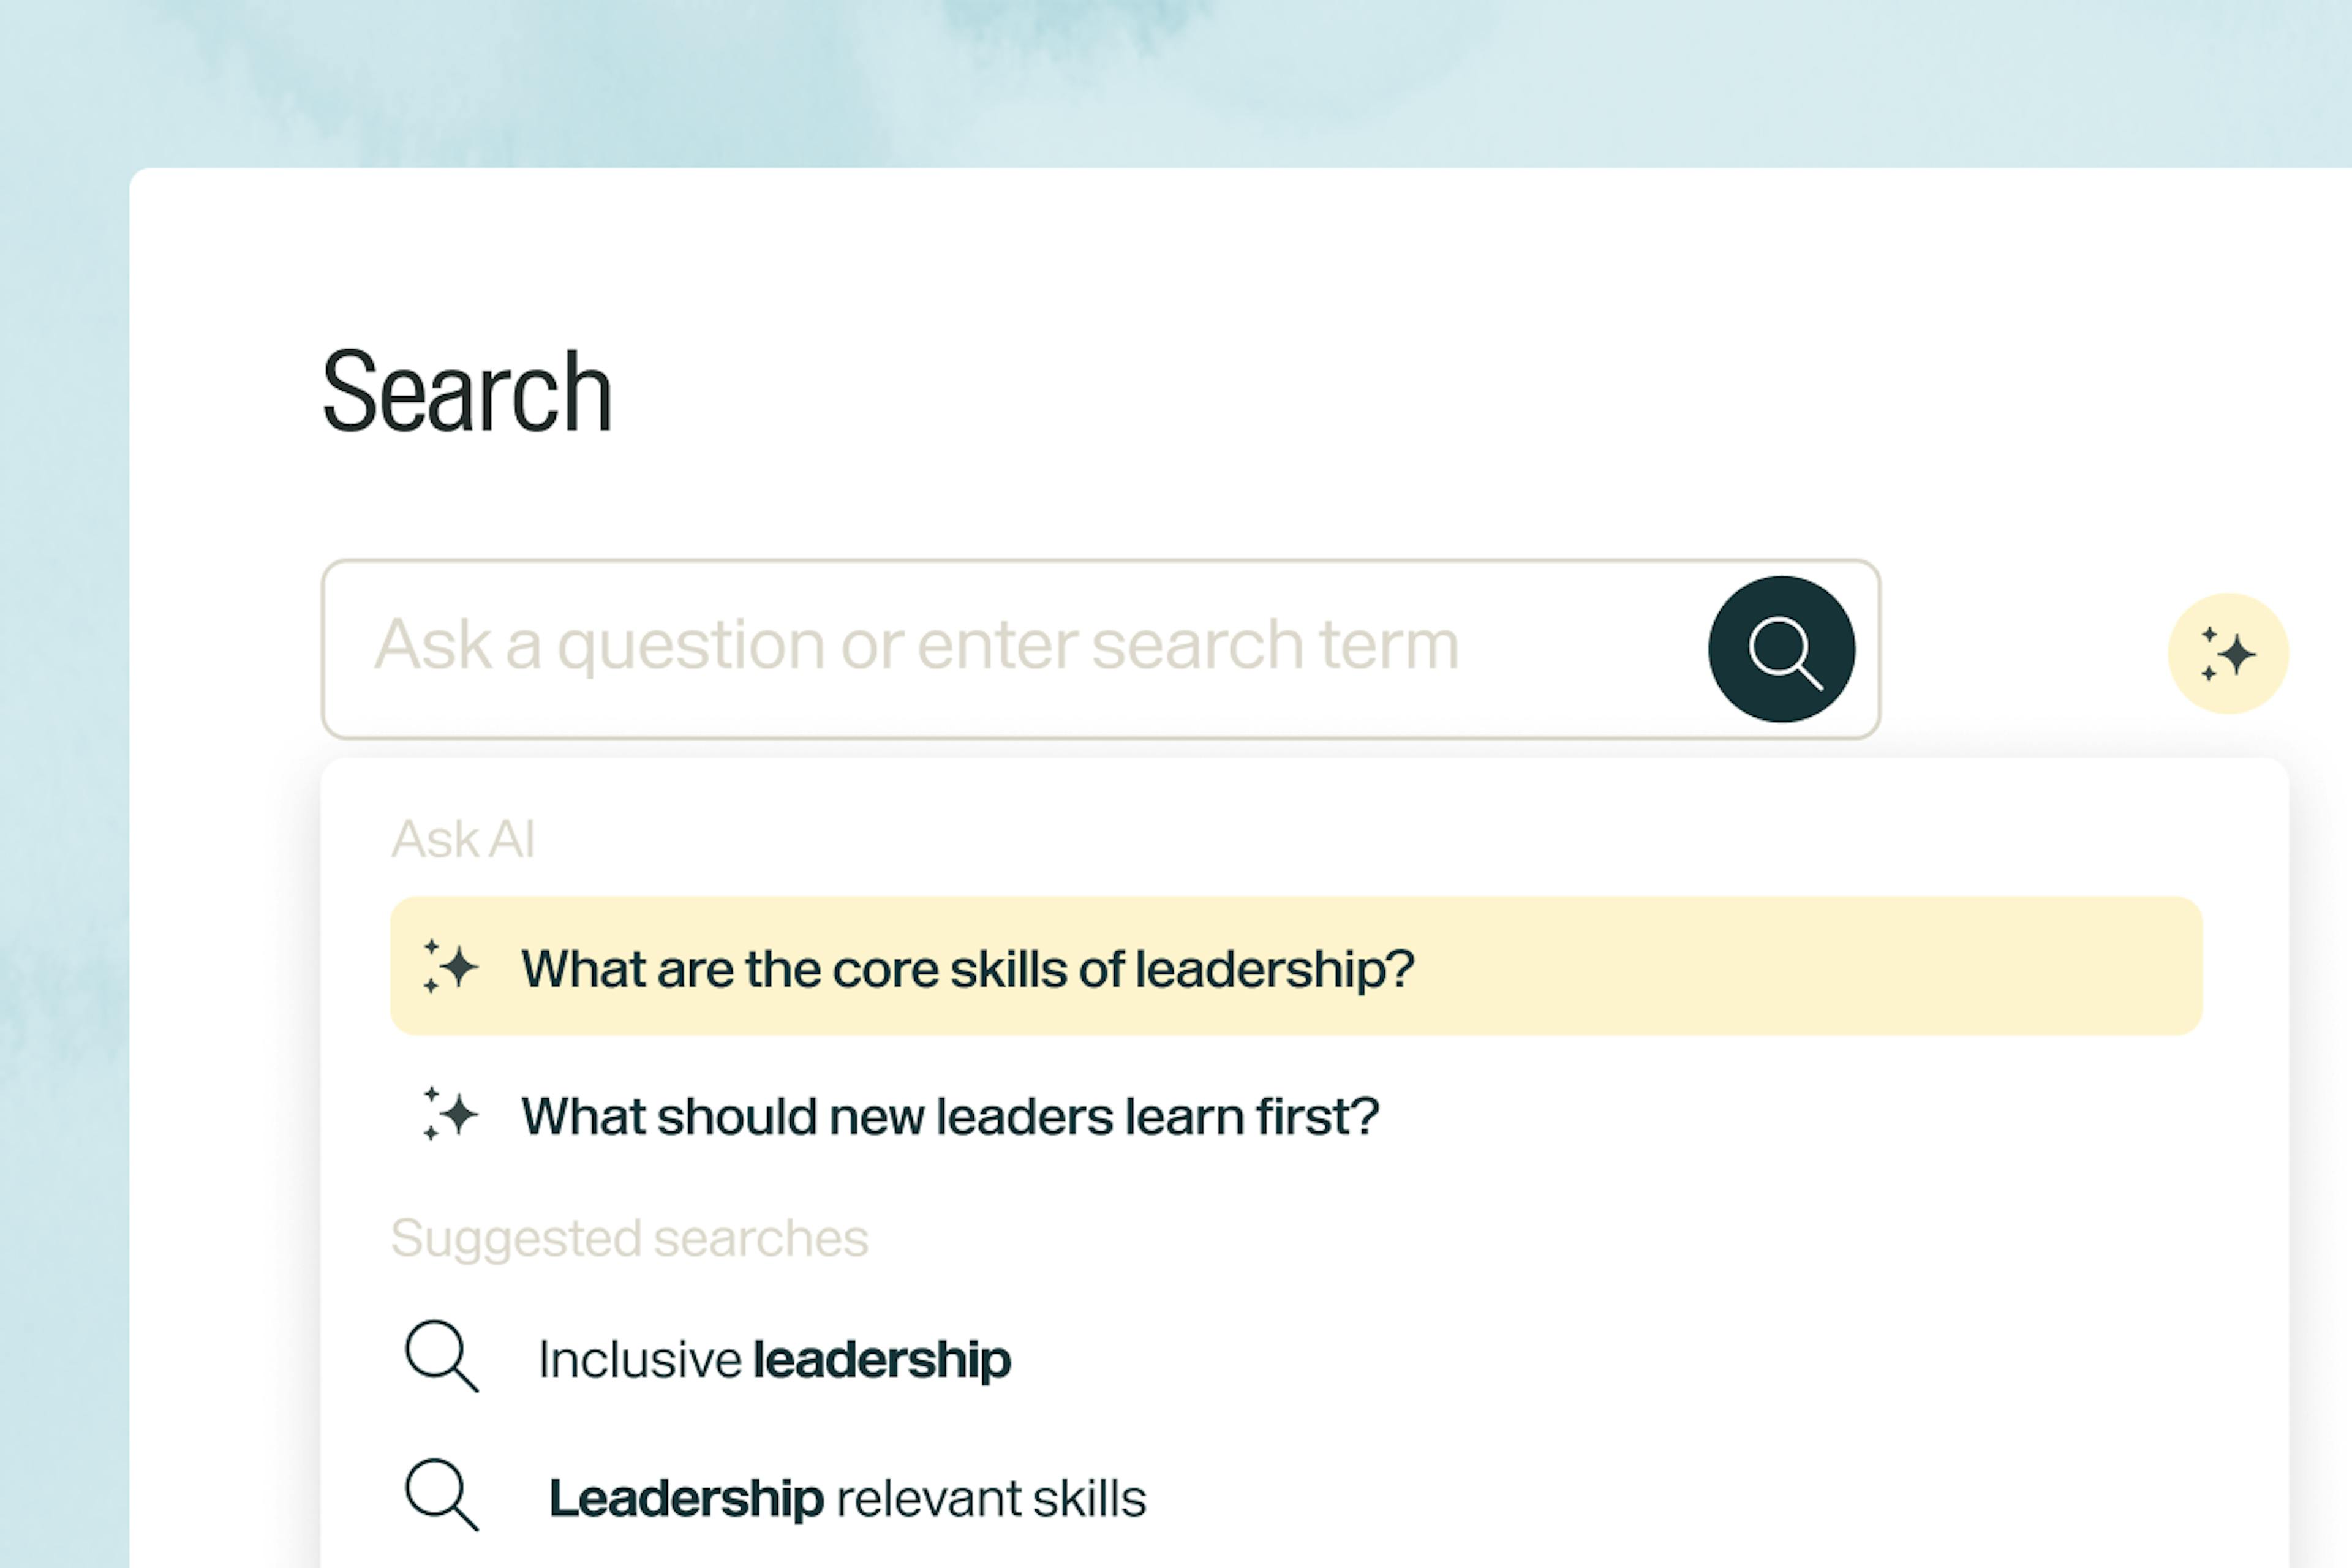Click magnifier icon next to Inclusive leadership
This screenshot has width=2352, height=1568.
click(441, 1357)
